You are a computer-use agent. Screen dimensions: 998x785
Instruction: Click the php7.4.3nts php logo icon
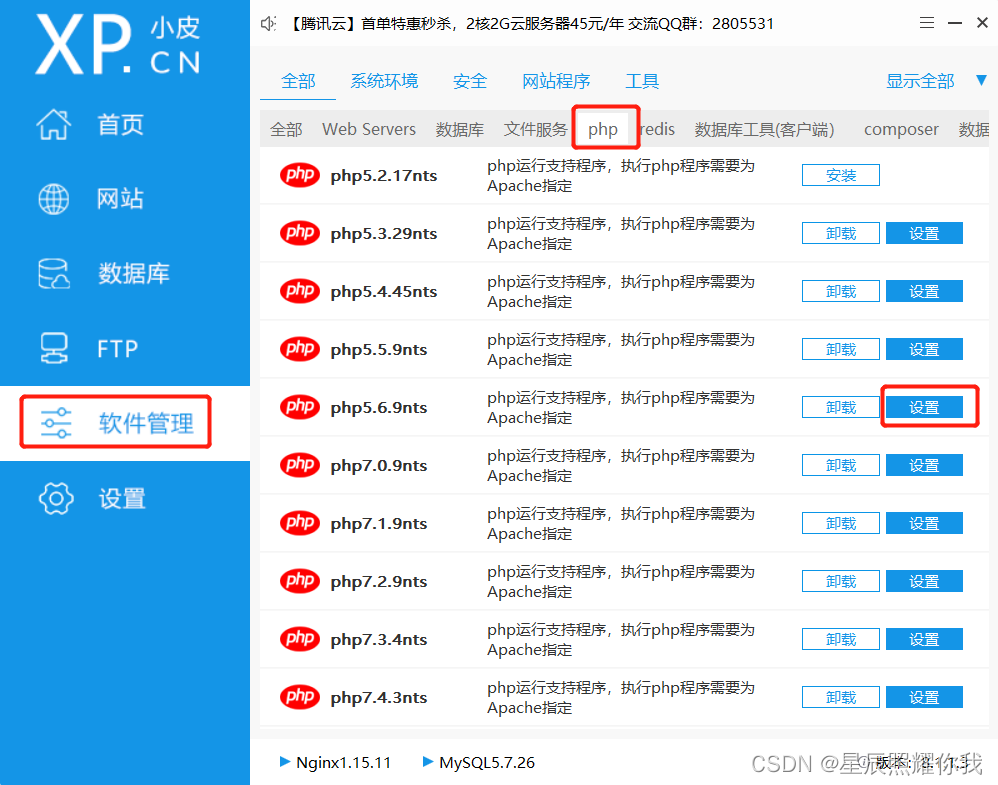pos(300,697)
